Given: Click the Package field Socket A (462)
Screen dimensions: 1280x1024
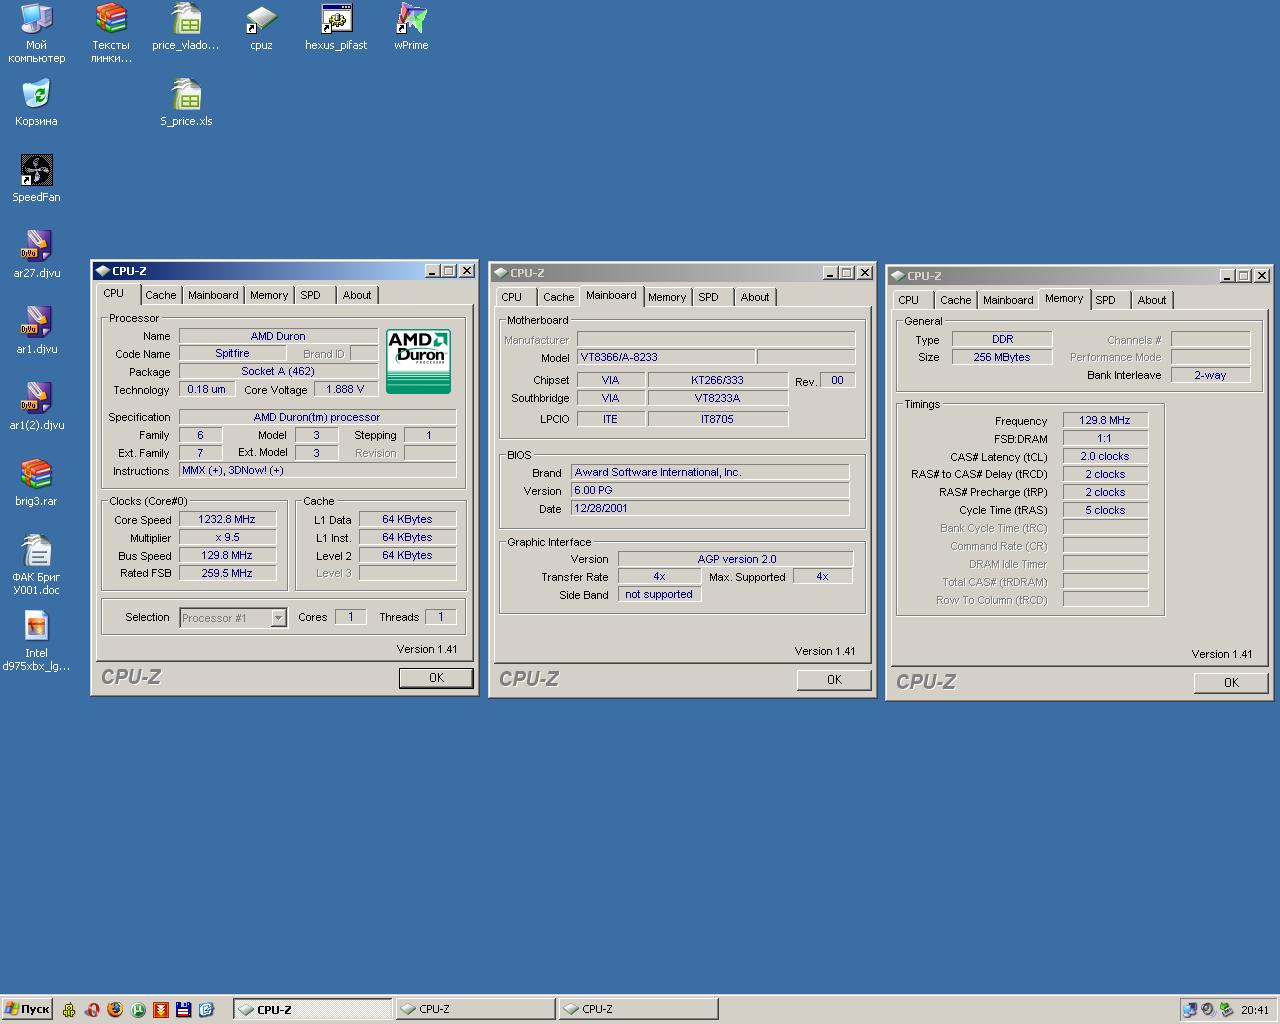Looking at the screenshot, I should 278,372.
